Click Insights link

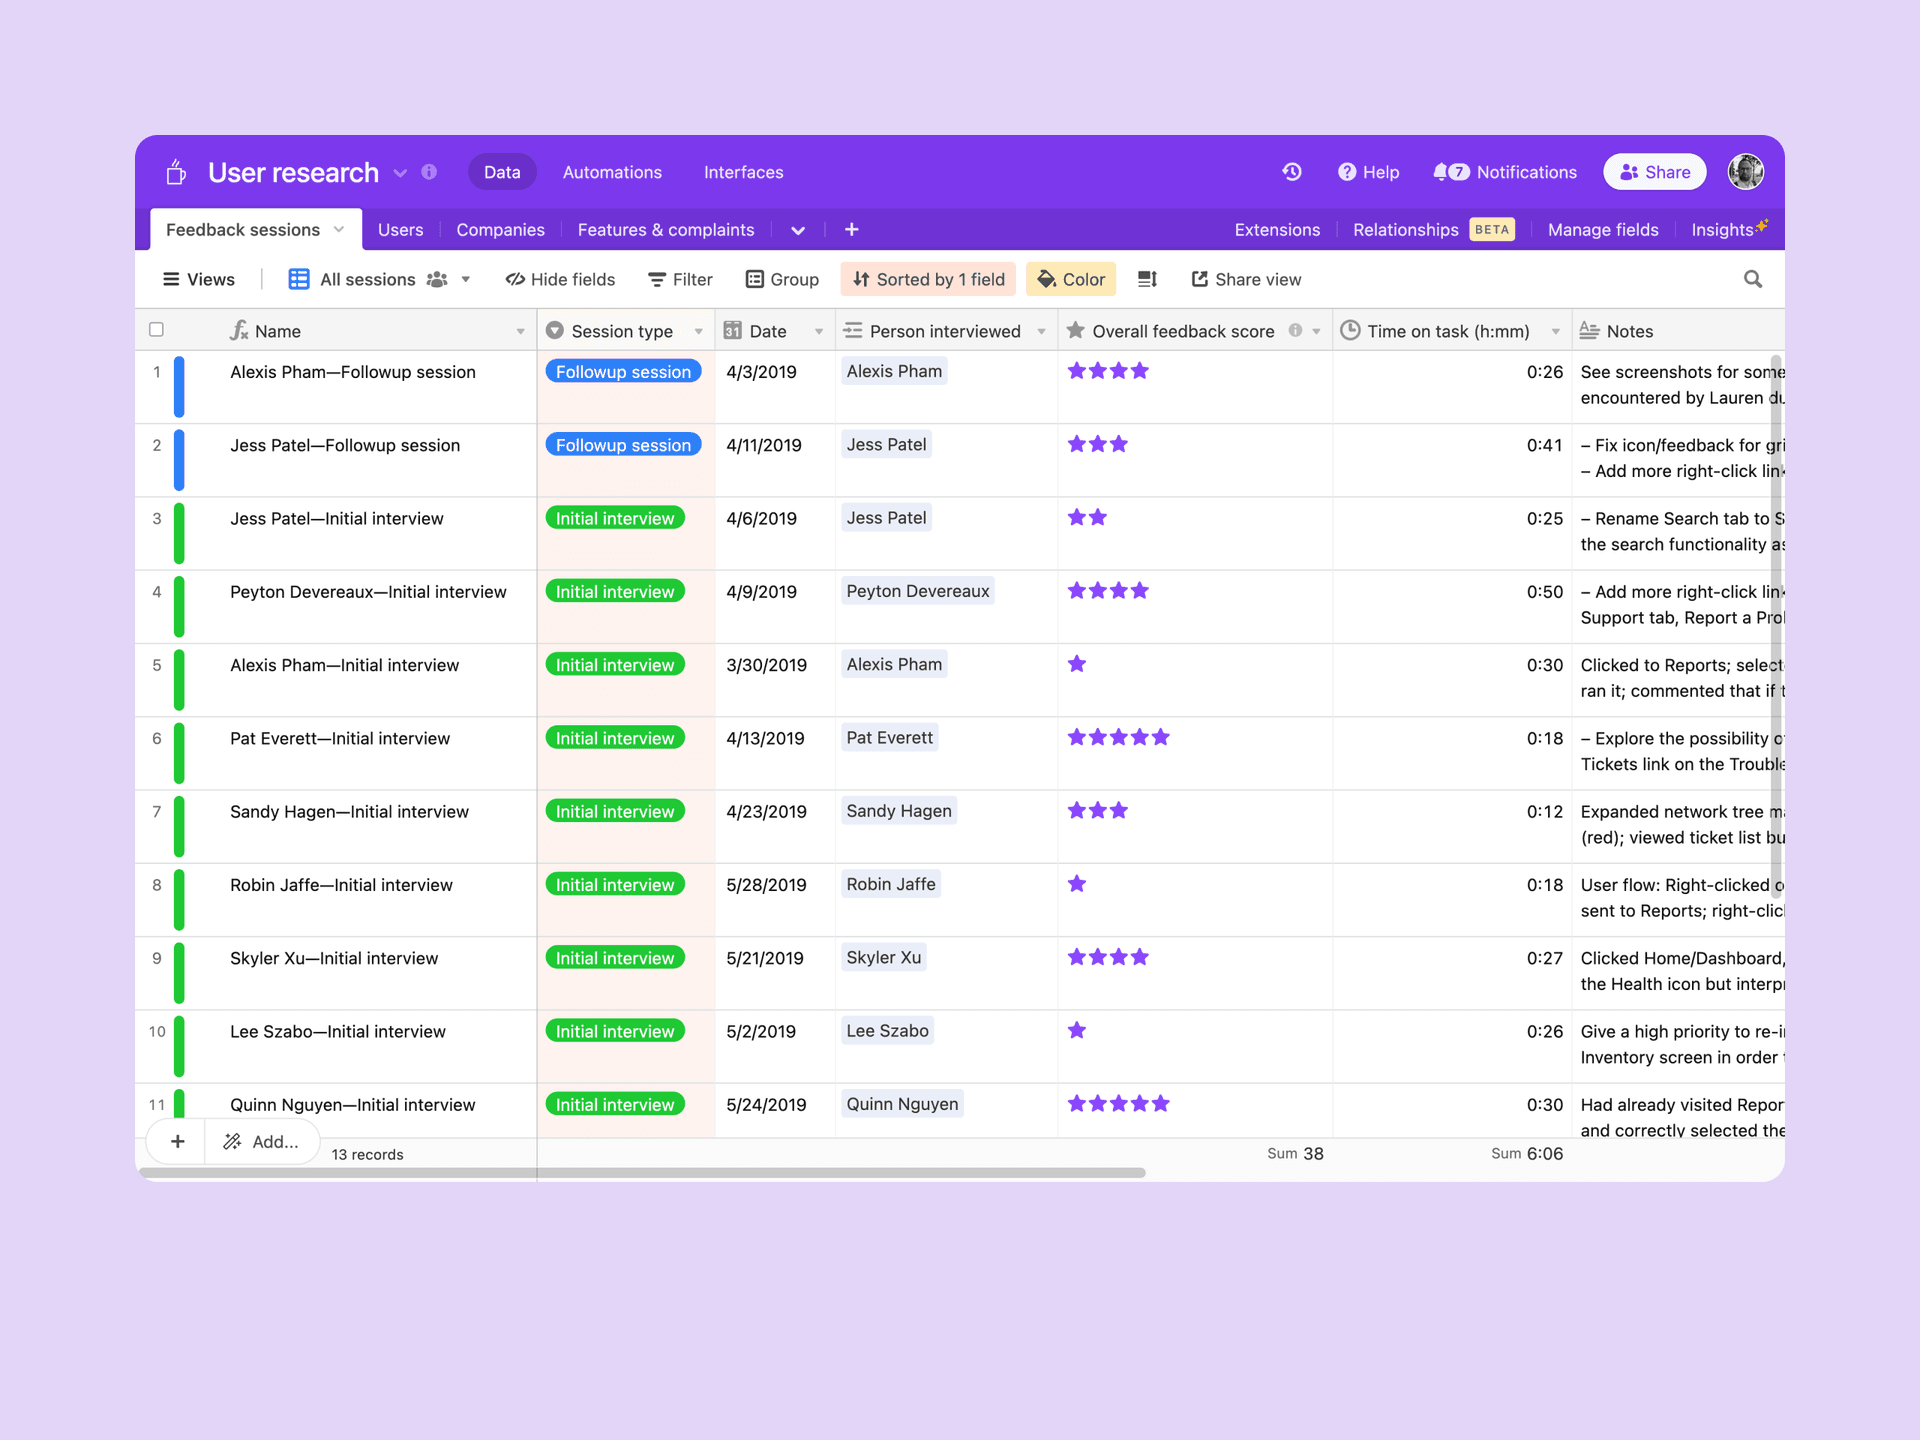point(1729,229)
